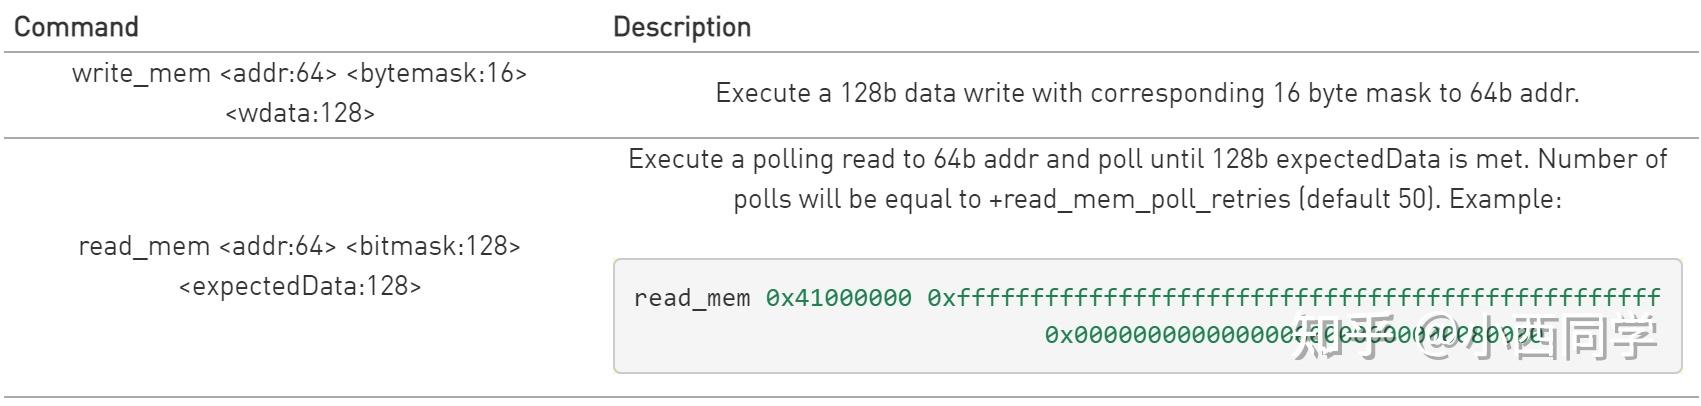This screenshot has width=1701, height=406.
Task: Click the <bytemask:16> parameter text
Action: (436, 73)
